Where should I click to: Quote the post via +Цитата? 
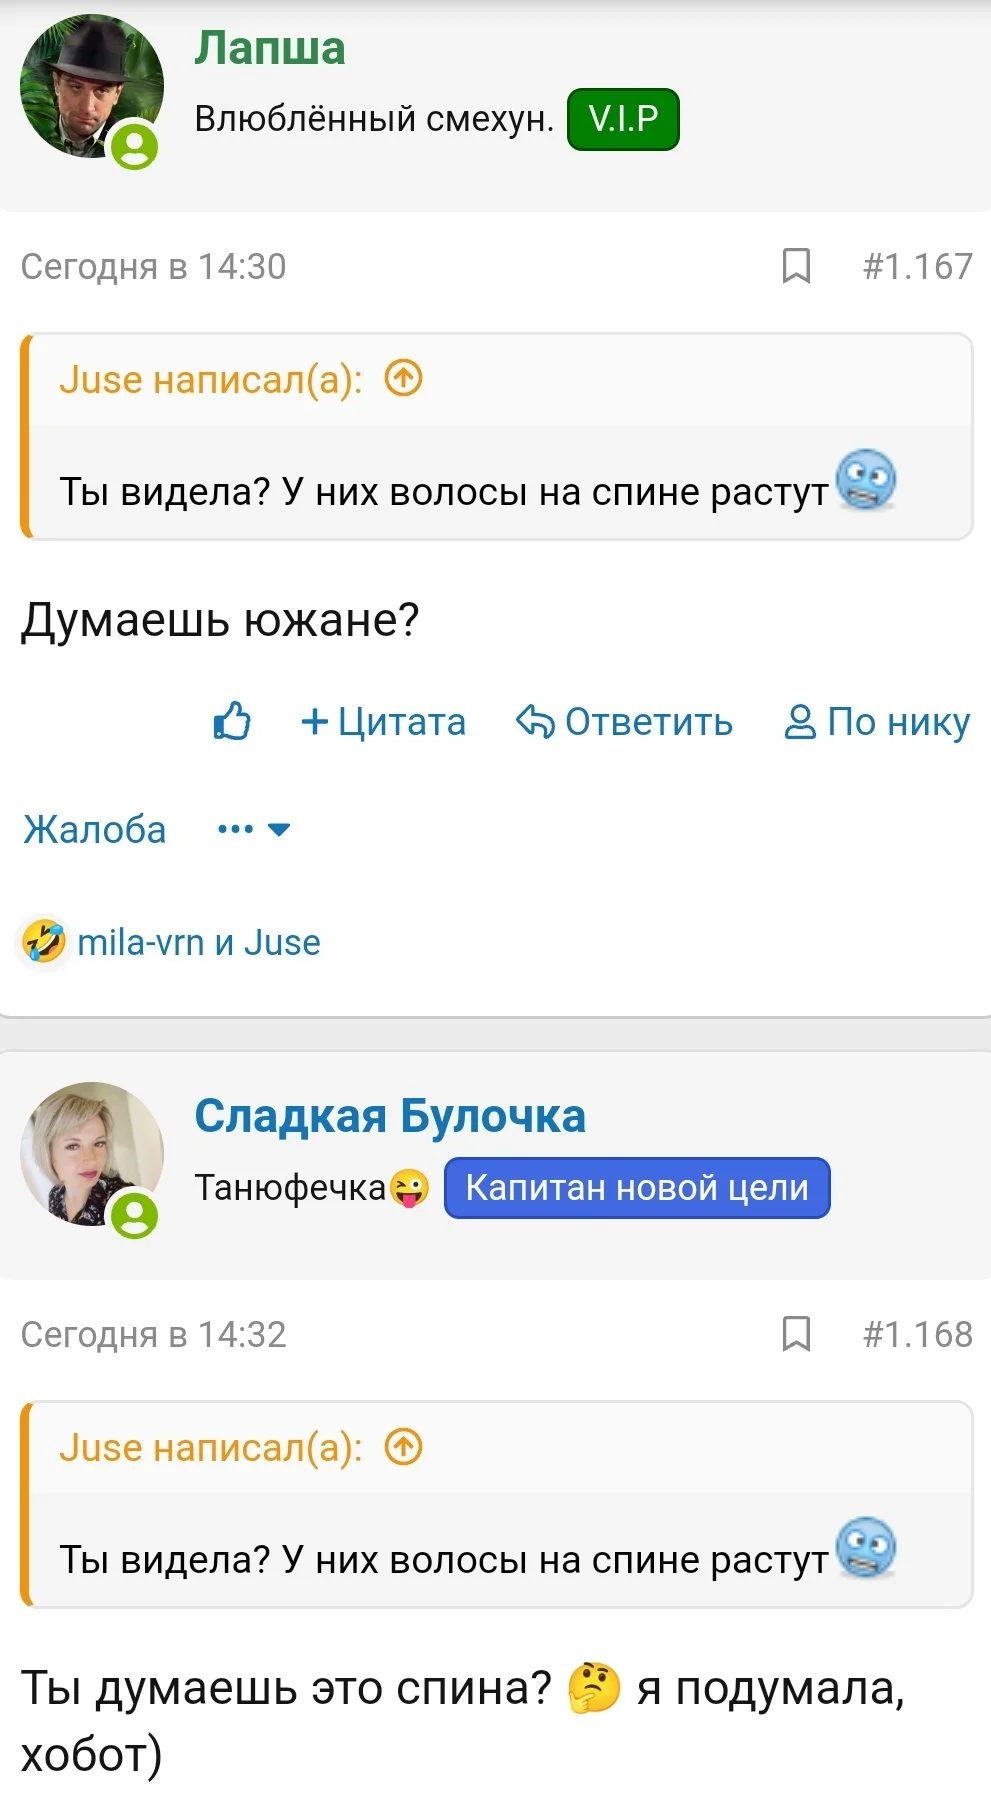(381, 722)
